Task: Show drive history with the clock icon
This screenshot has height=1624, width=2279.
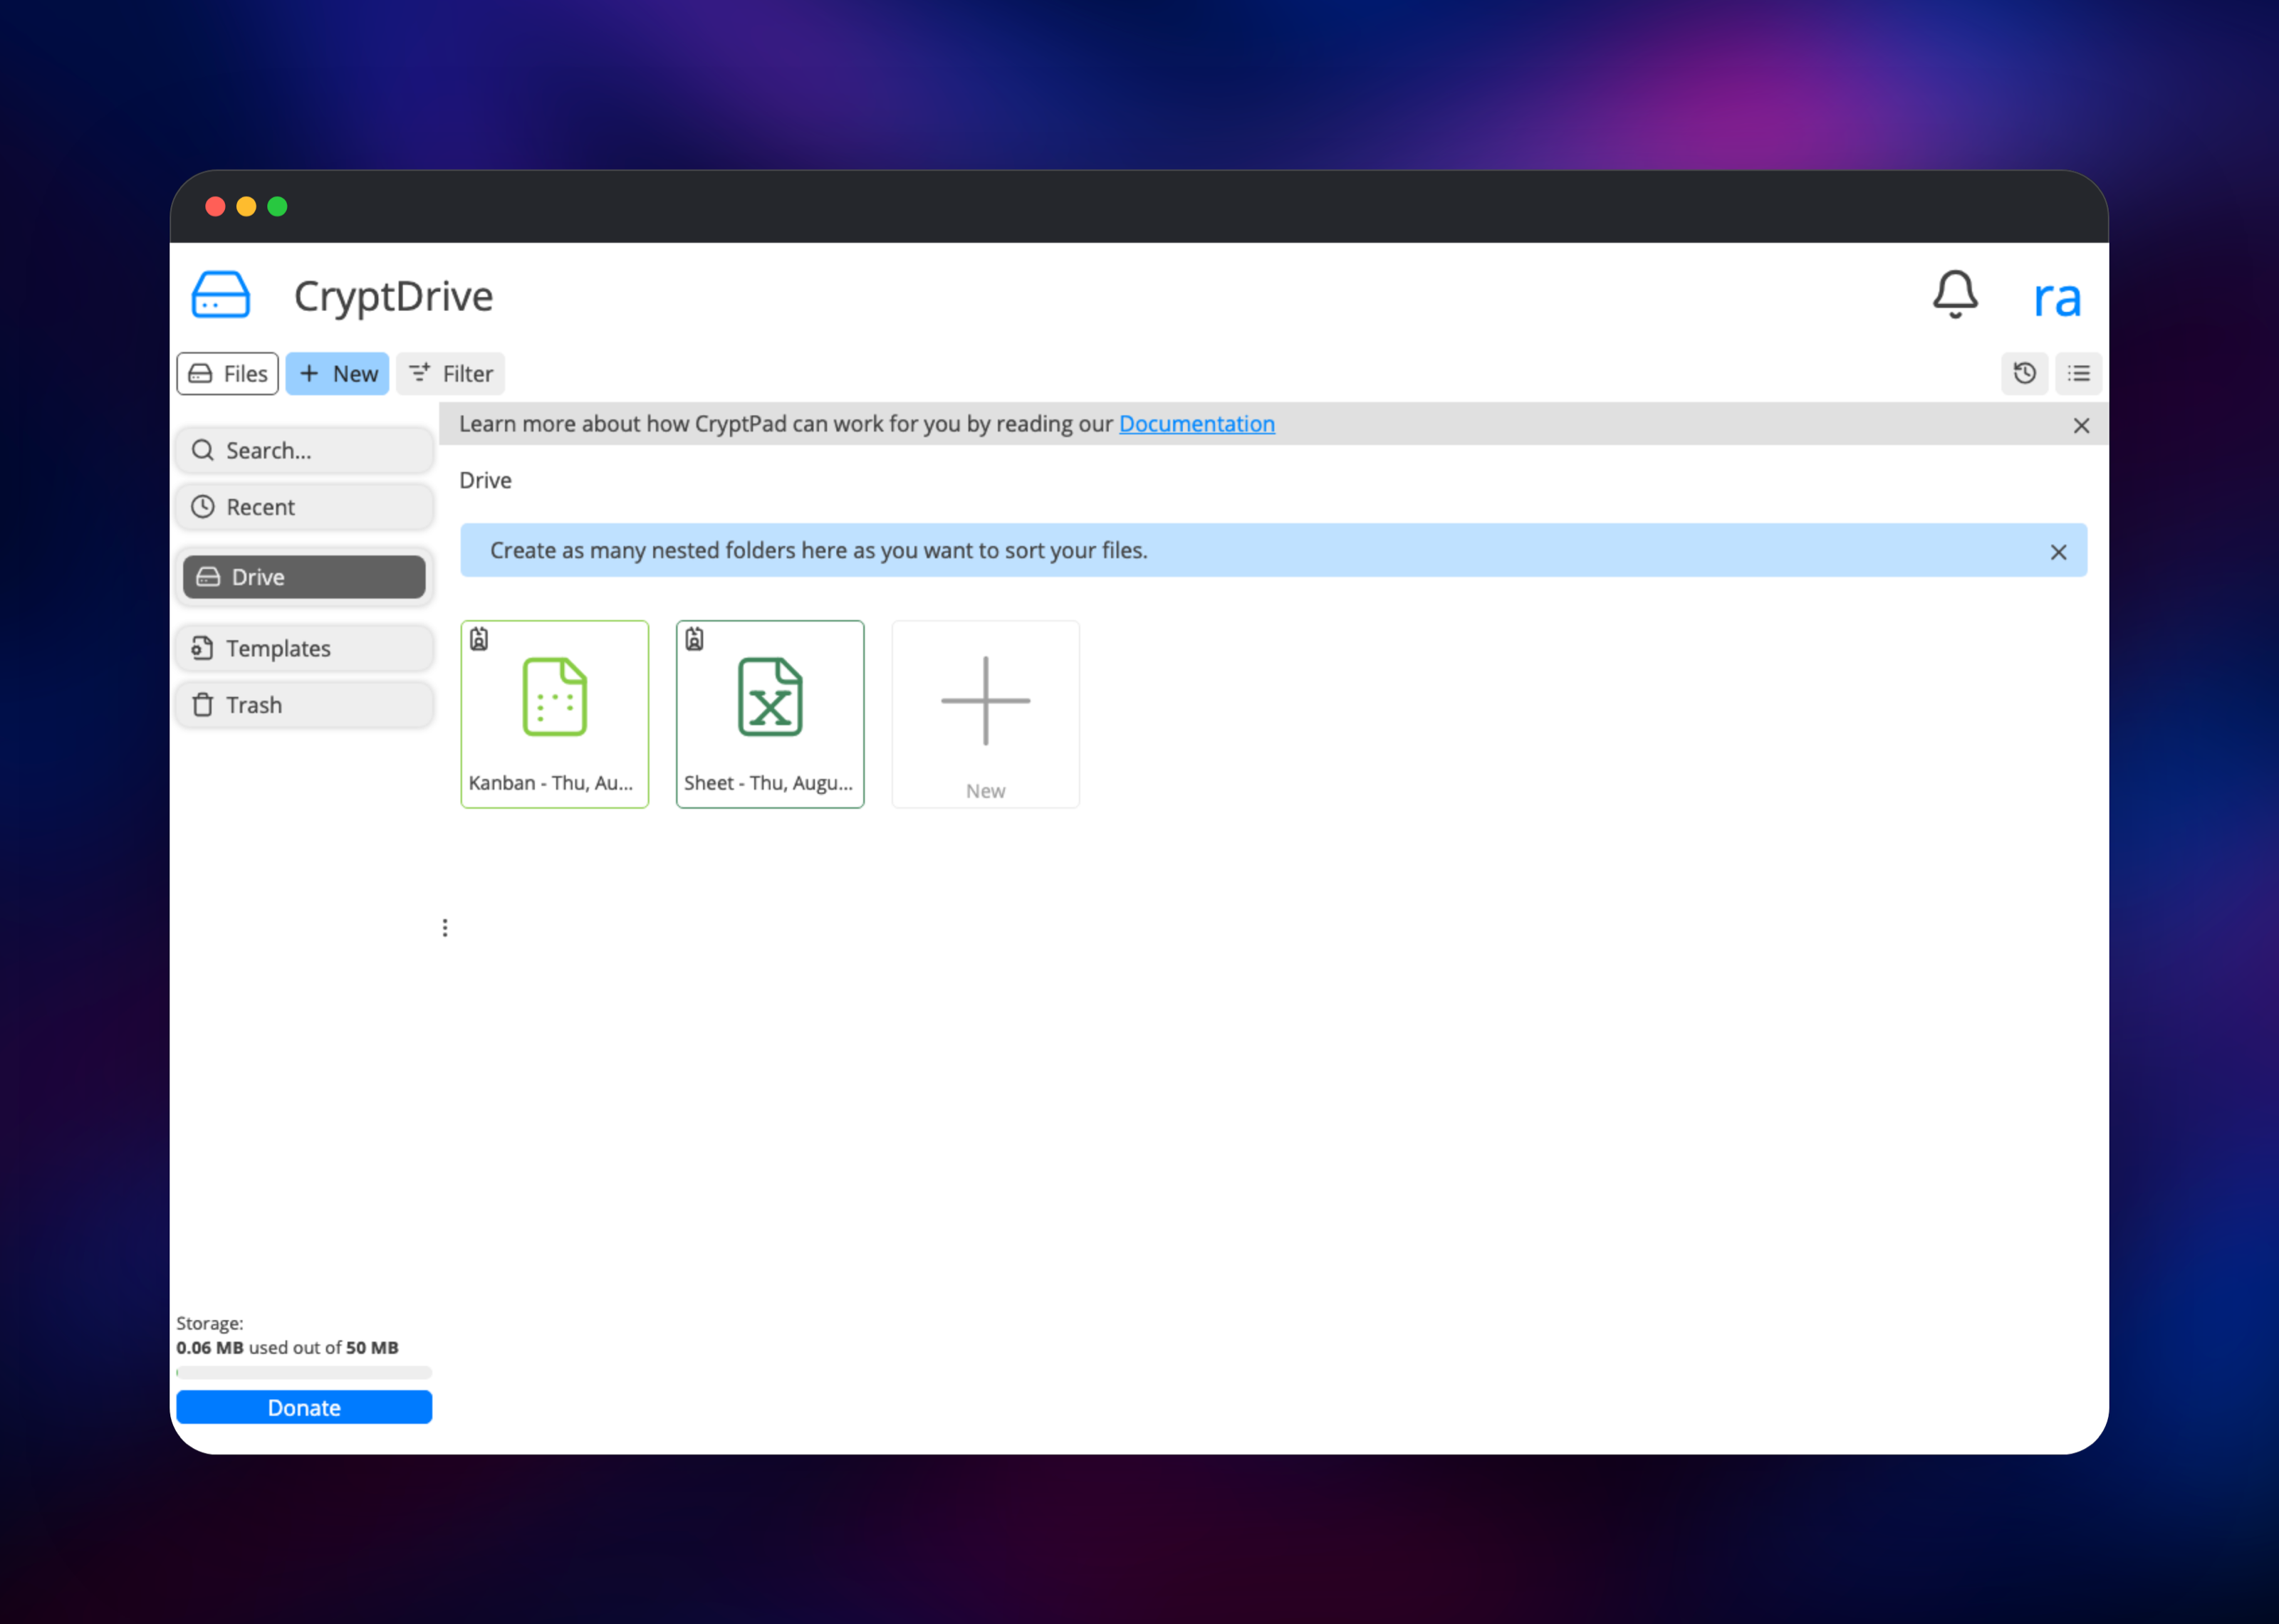Action: point(2025,374)
